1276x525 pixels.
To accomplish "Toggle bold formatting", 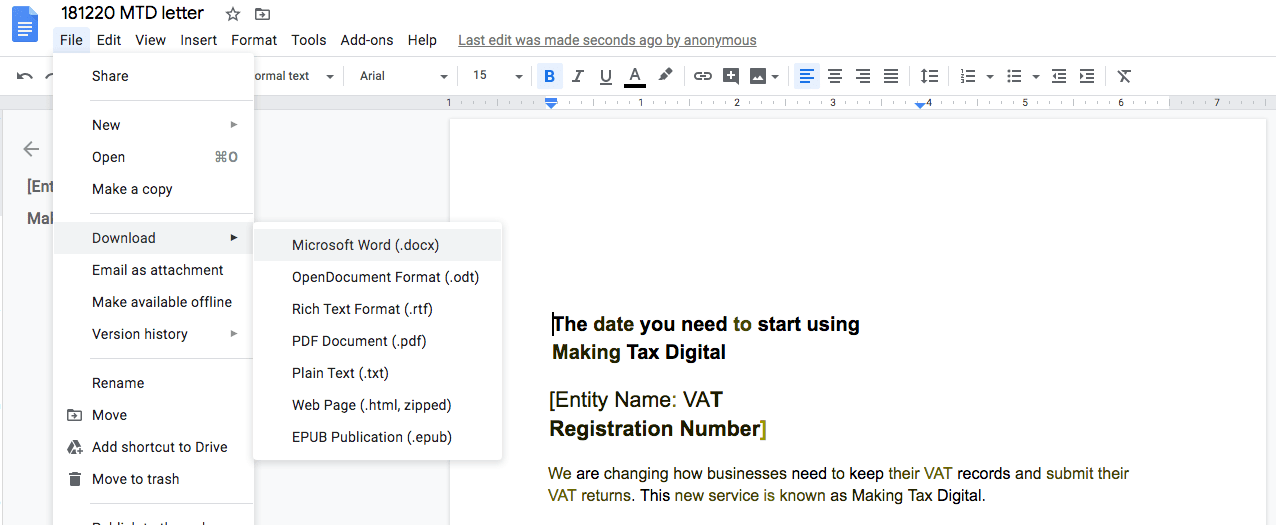I will [549, 76].
